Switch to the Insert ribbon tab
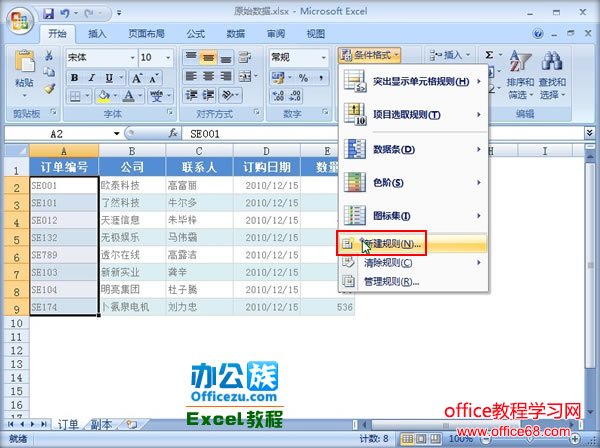Screen dimensions: 600x448 tap(97, 34)
